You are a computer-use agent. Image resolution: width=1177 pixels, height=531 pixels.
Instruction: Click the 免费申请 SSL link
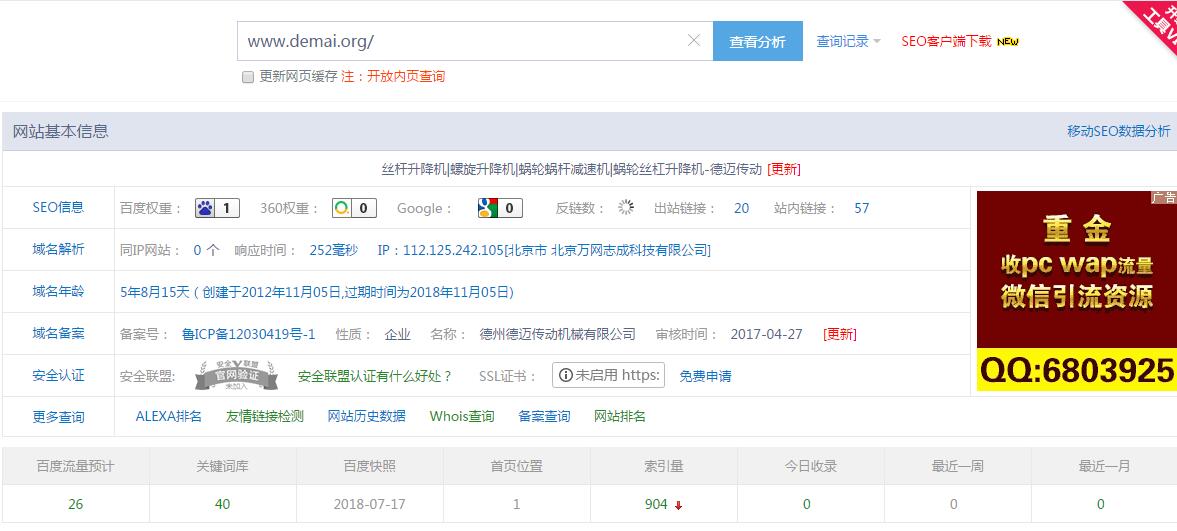pyautogui.click(x=706, y=376)
